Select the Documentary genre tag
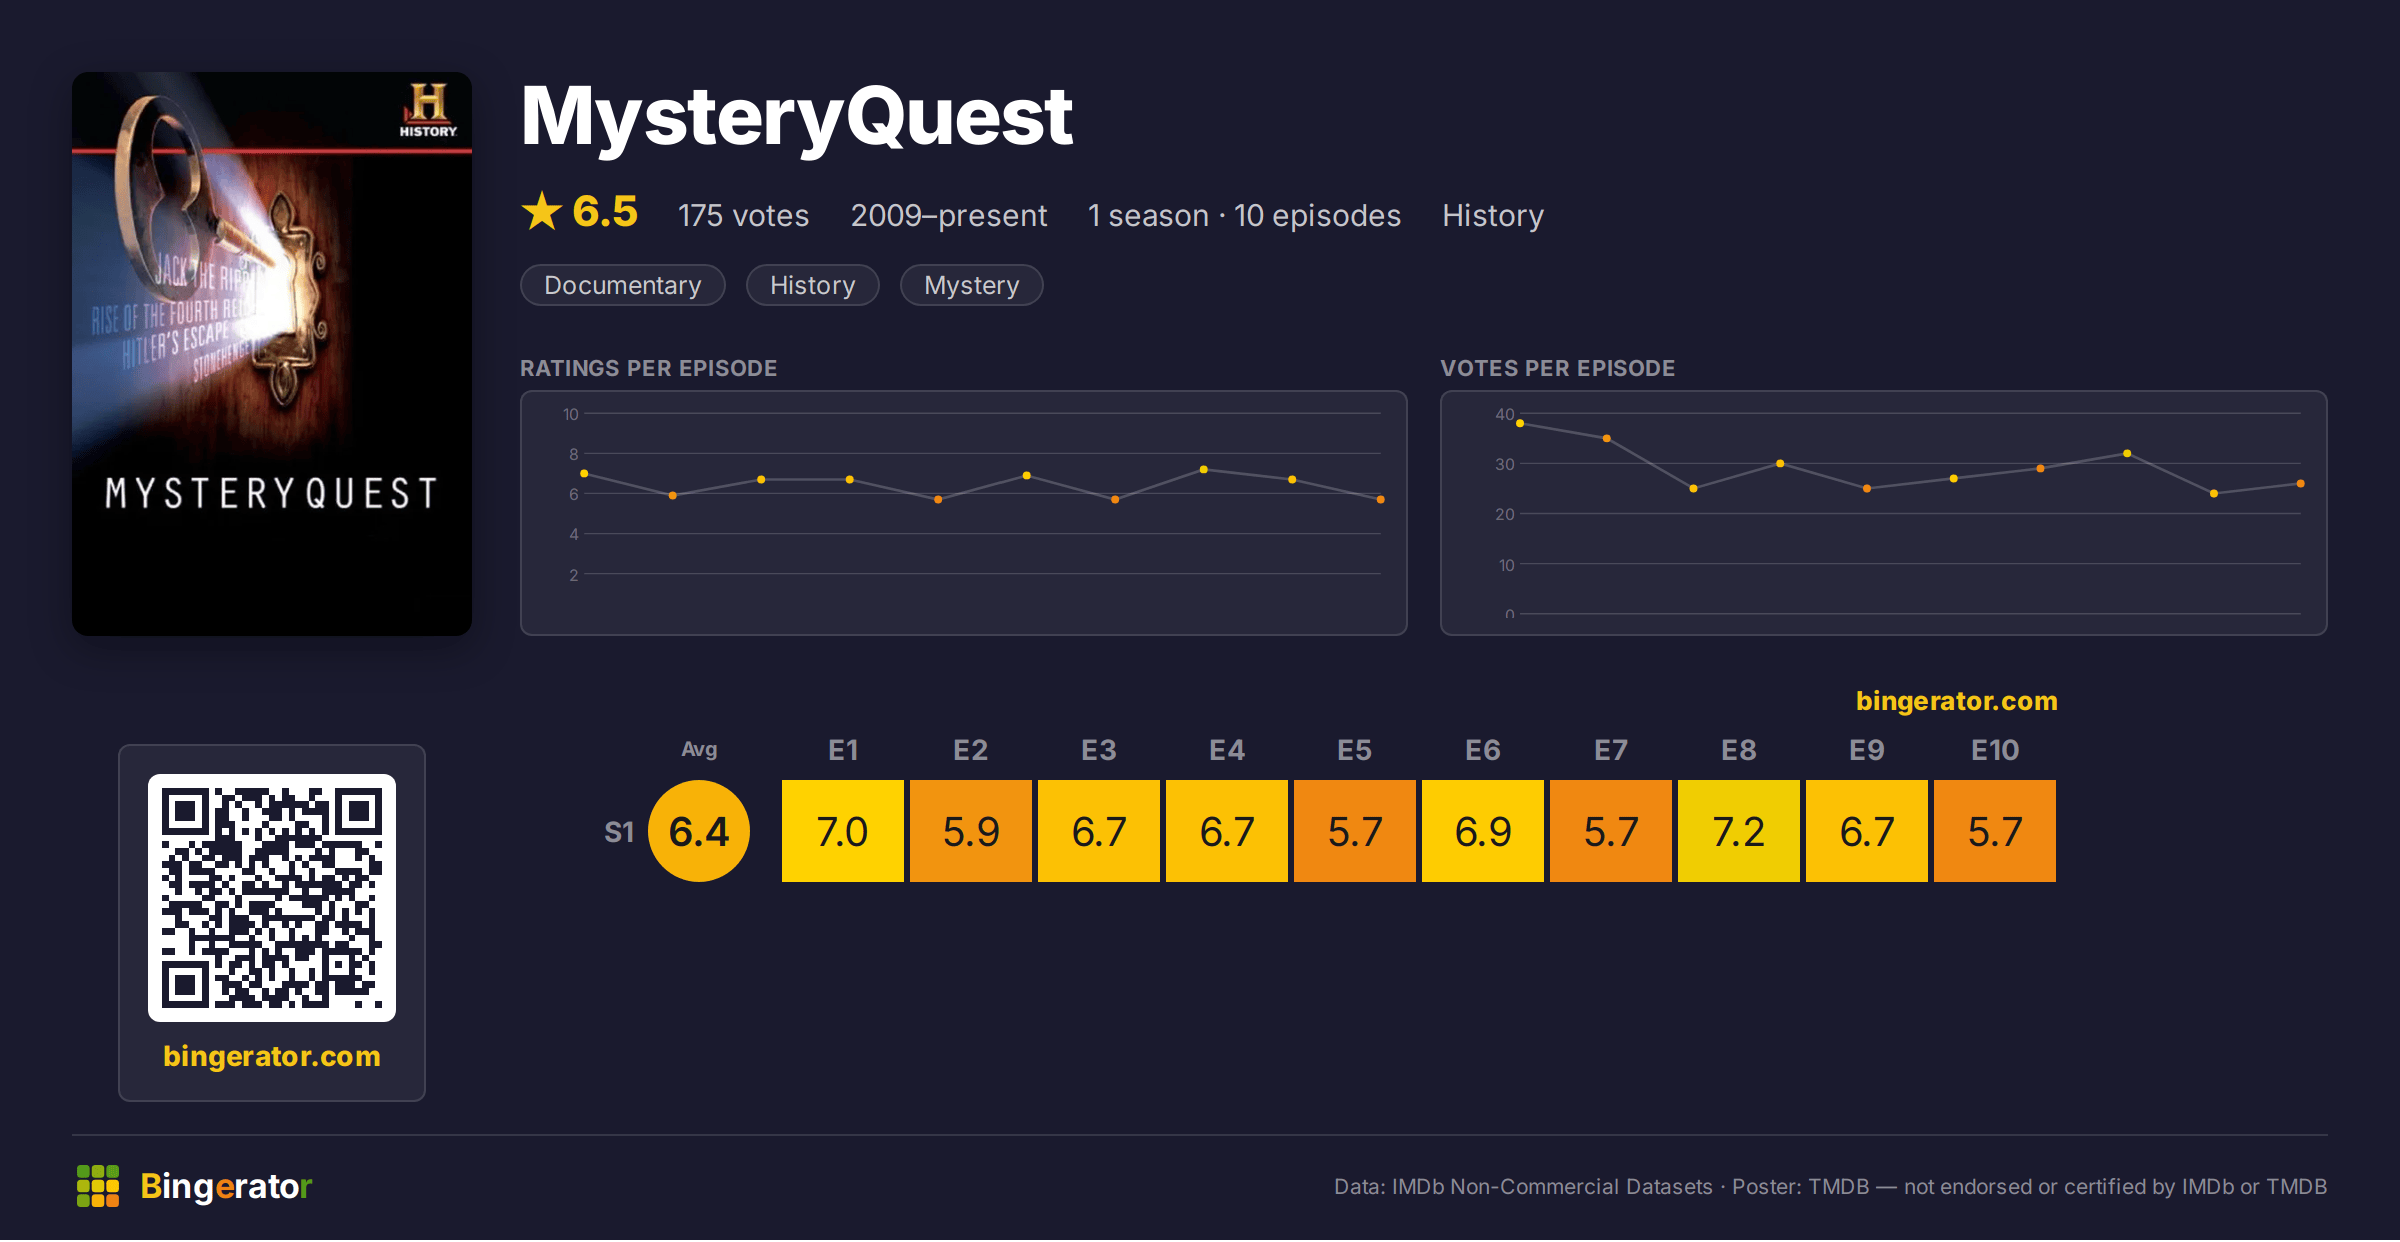The image size is (2400, 1242). (623, 285)
